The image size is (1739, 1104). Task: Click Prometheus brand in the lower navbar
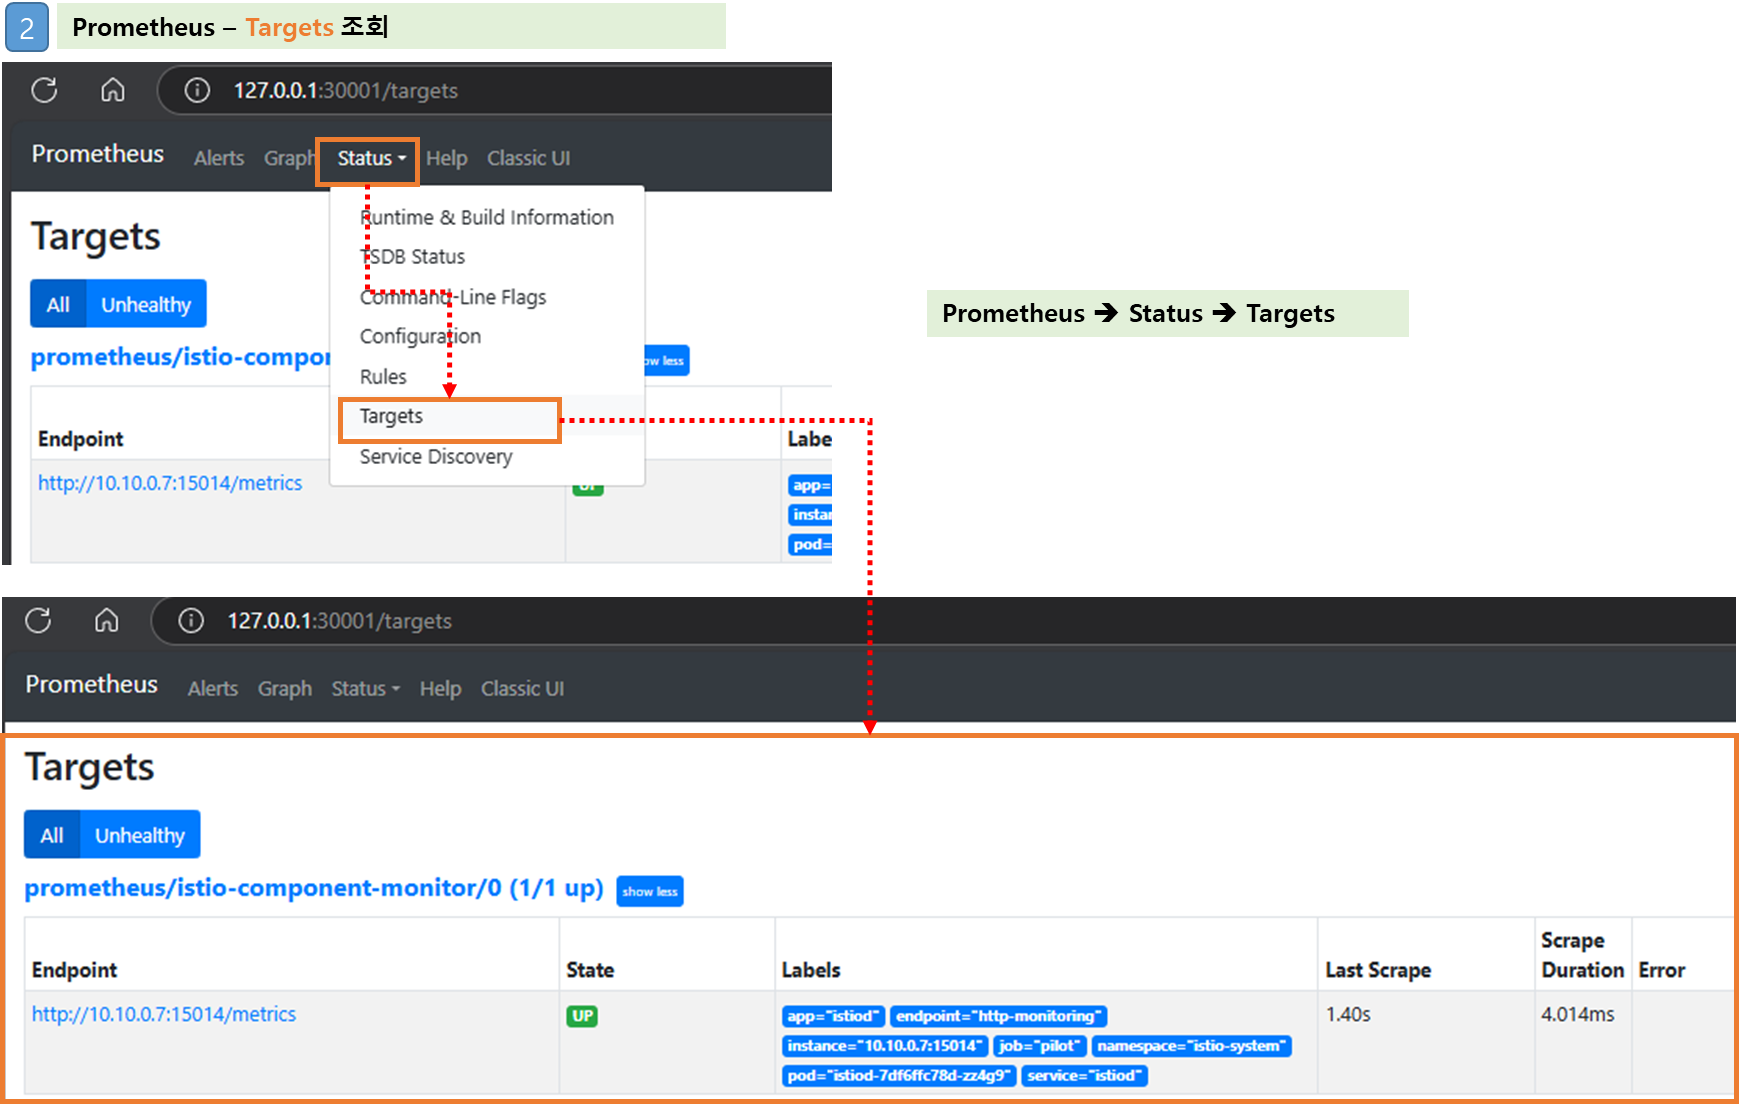(x=92, y=684)
